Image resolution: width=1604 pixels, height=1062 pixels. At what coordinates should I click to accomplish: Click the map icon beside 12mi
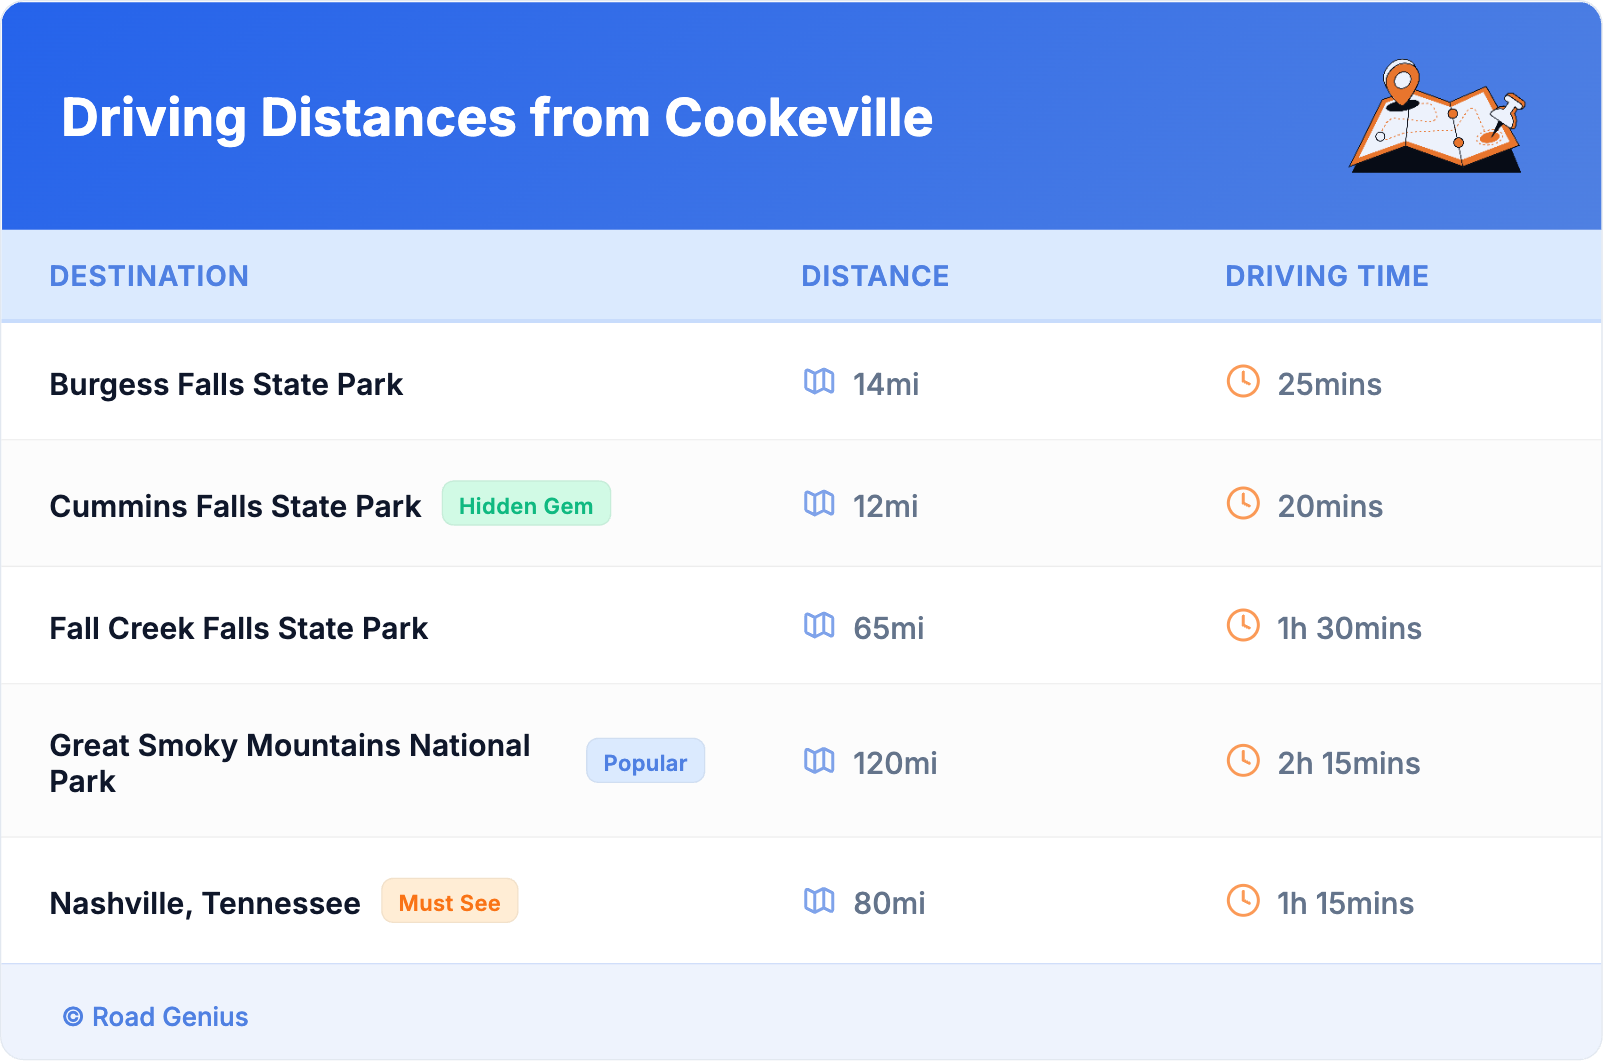click(819, 503)
